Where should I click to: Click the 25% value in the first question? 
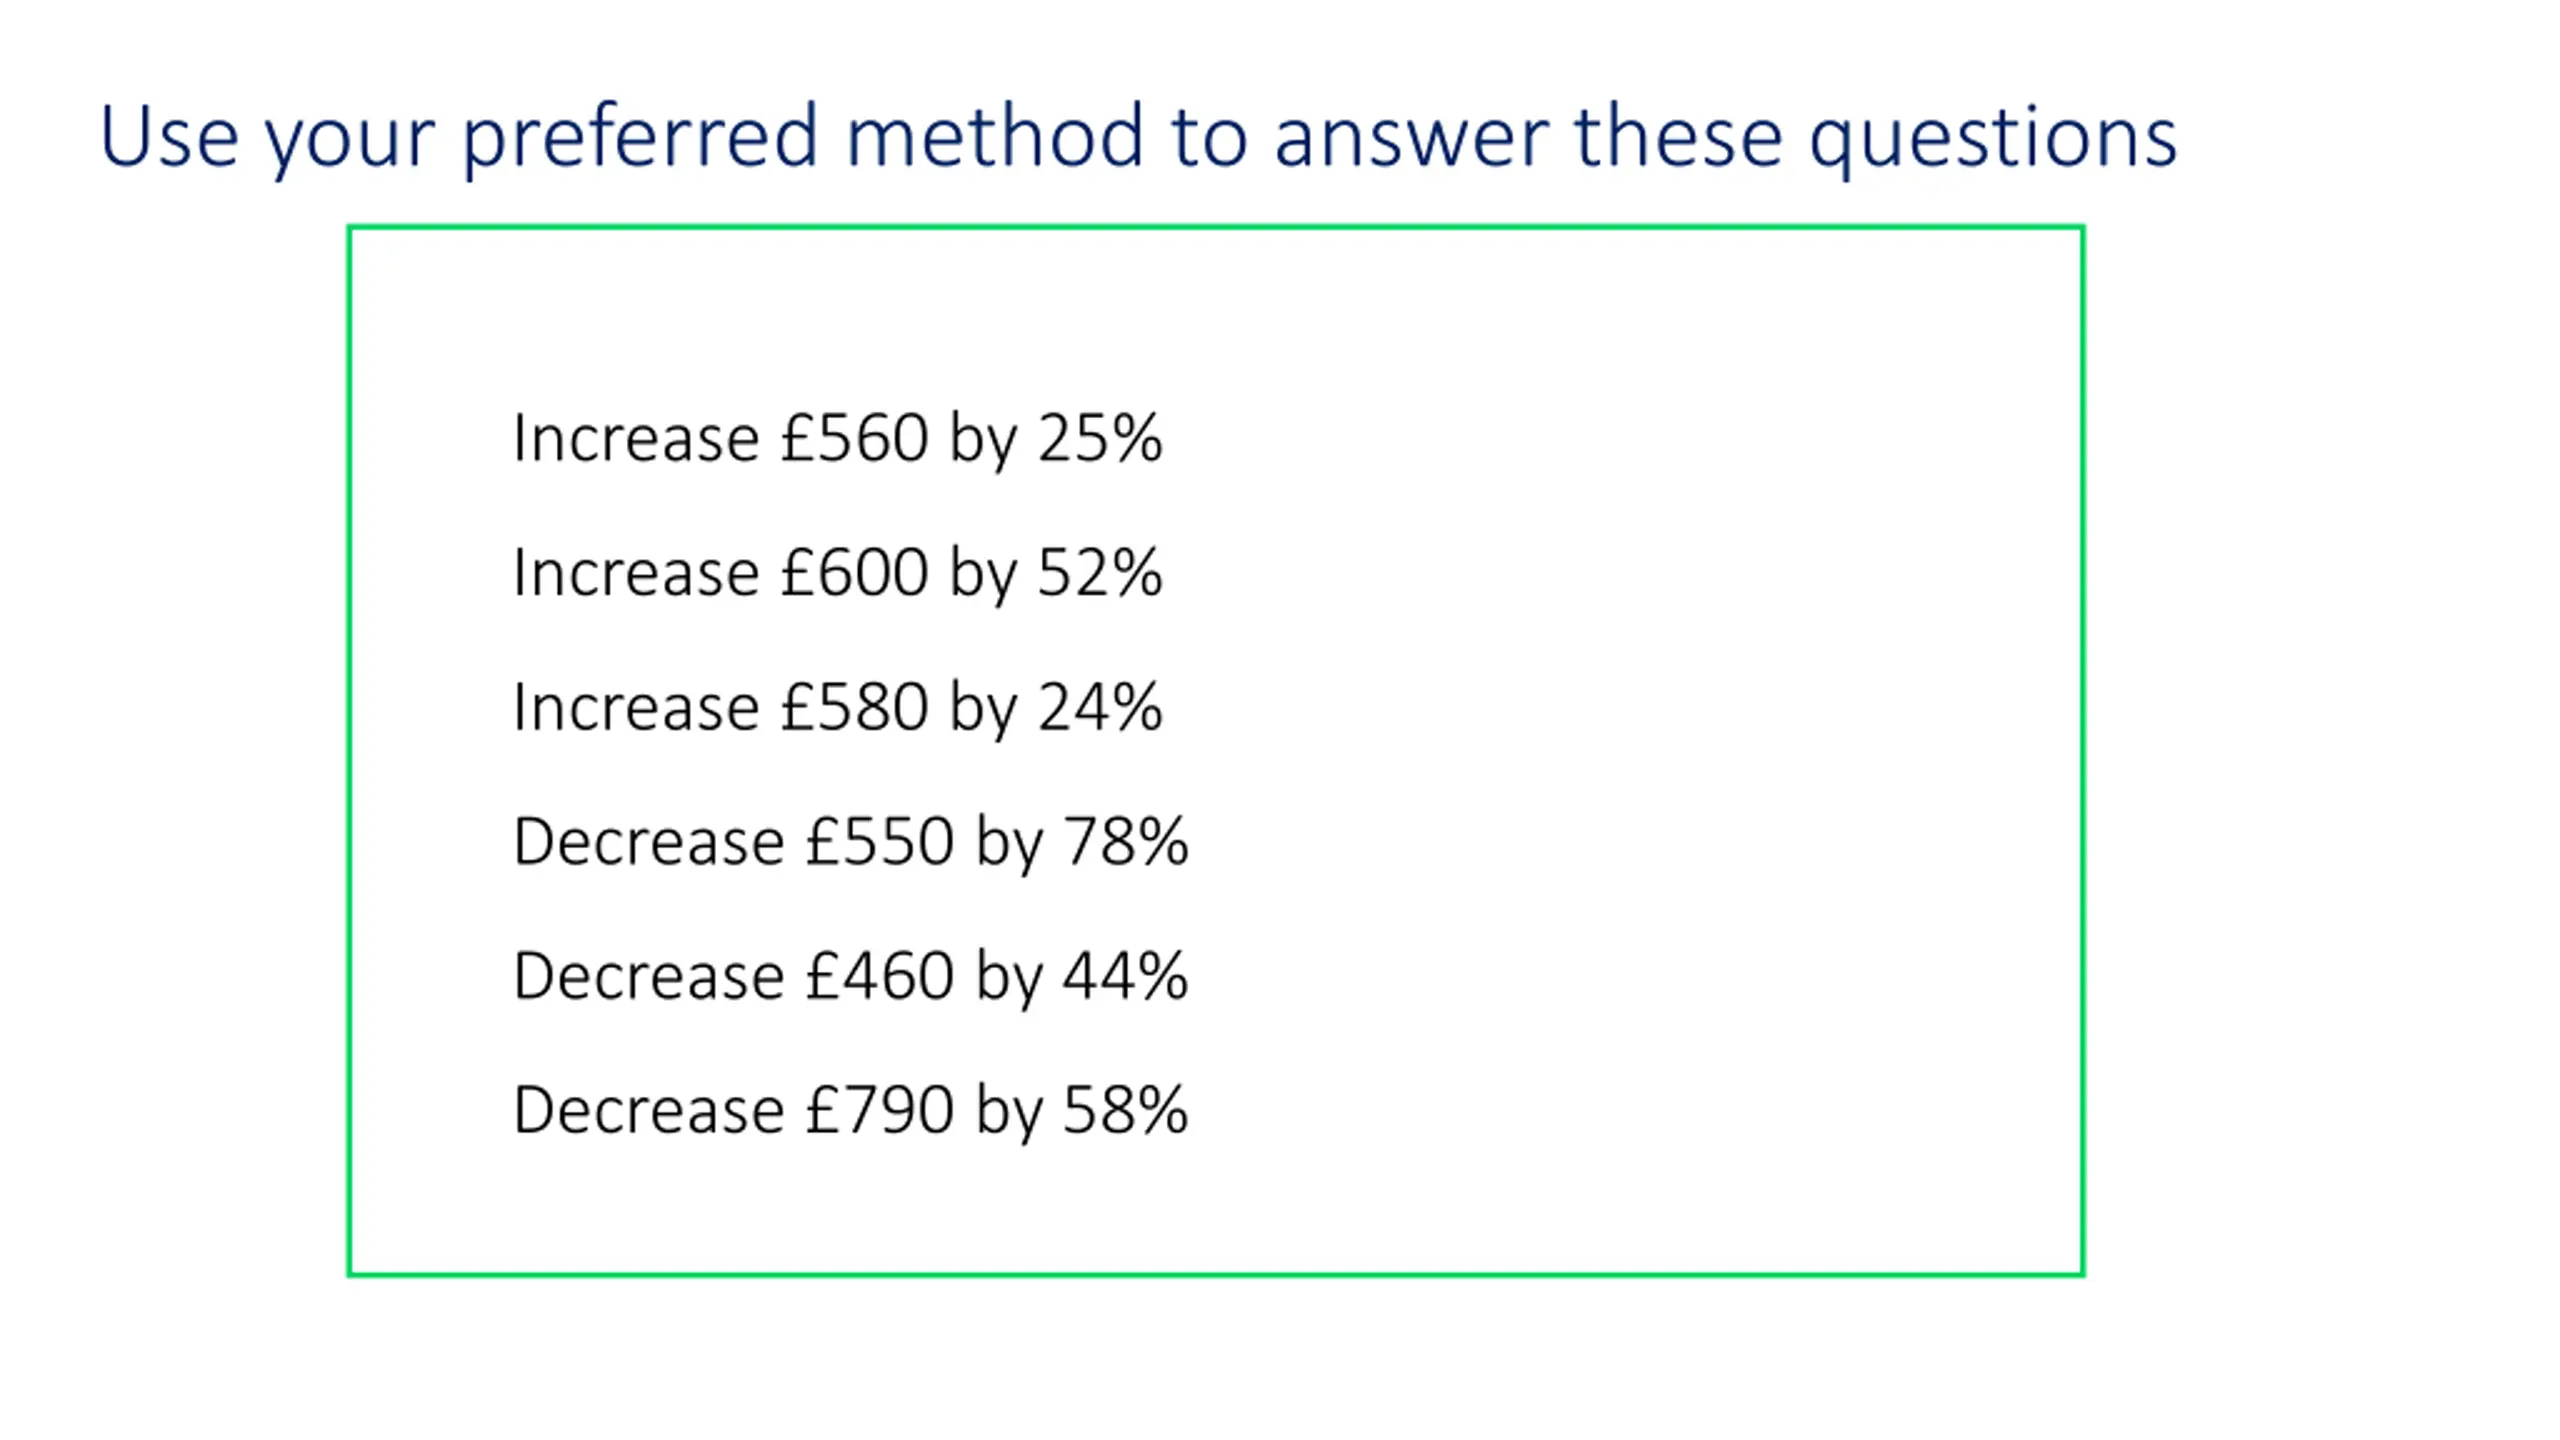click(1101, 438)
